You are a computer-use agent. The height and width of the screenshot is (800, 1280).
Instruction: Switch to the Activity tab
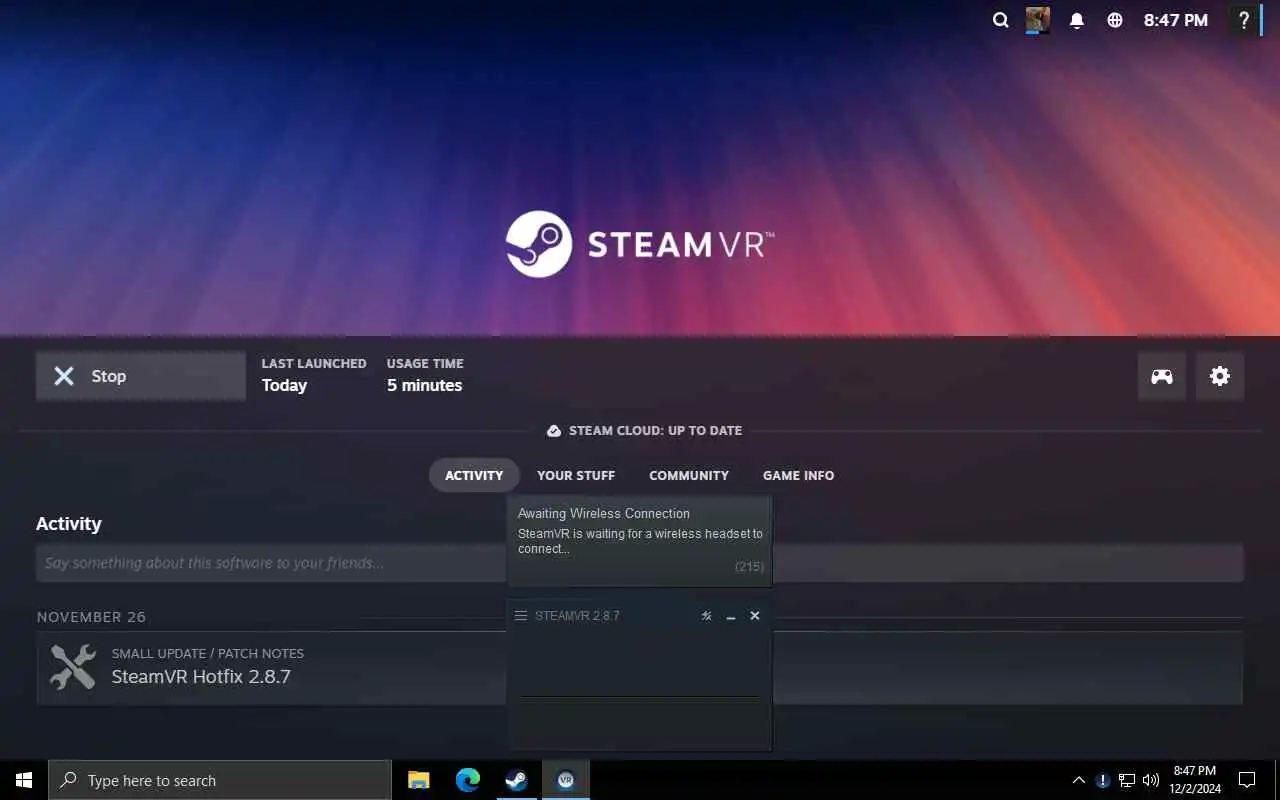coord(474,475)
